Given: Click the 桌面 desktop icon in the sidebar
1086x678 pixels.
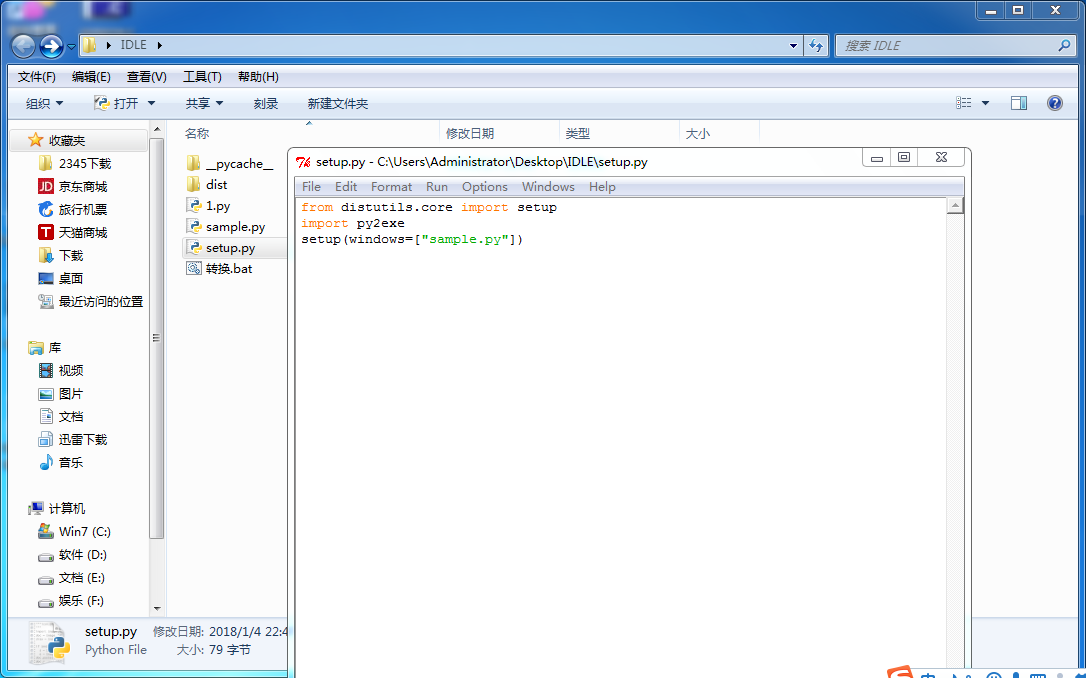Looking at the screenshot, I should 46,278.
